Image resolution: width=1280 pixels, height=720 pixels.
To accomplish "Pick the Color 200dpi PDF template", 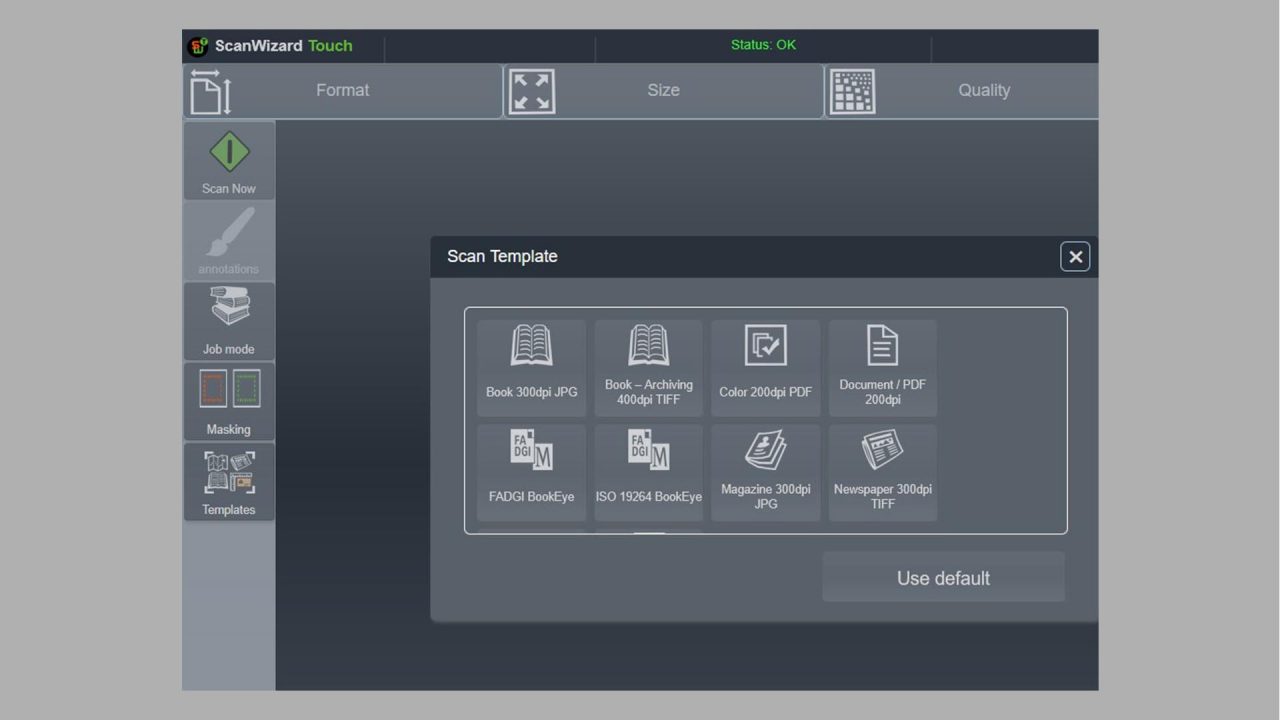I will tap(765, 367).
